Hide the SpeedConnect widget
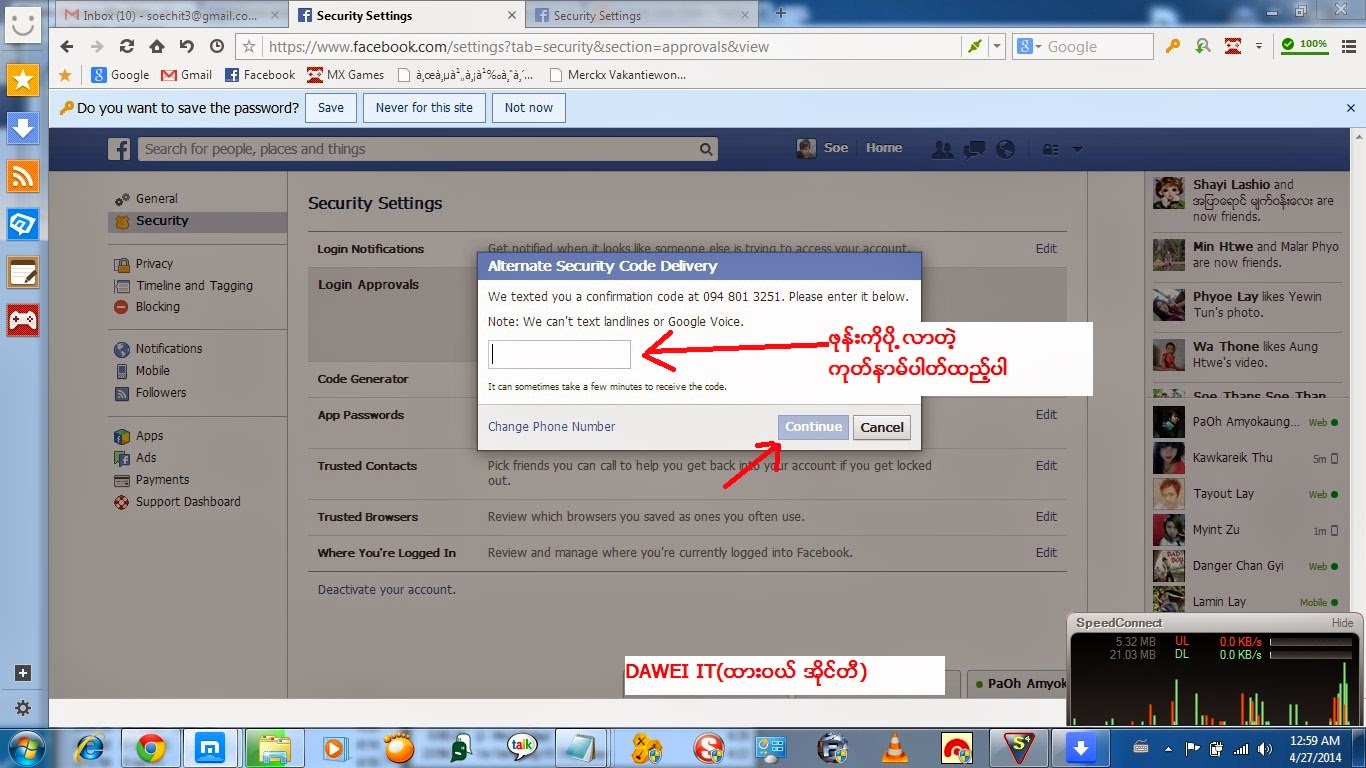The image size is (1366, 768). tap(1342, 622)
